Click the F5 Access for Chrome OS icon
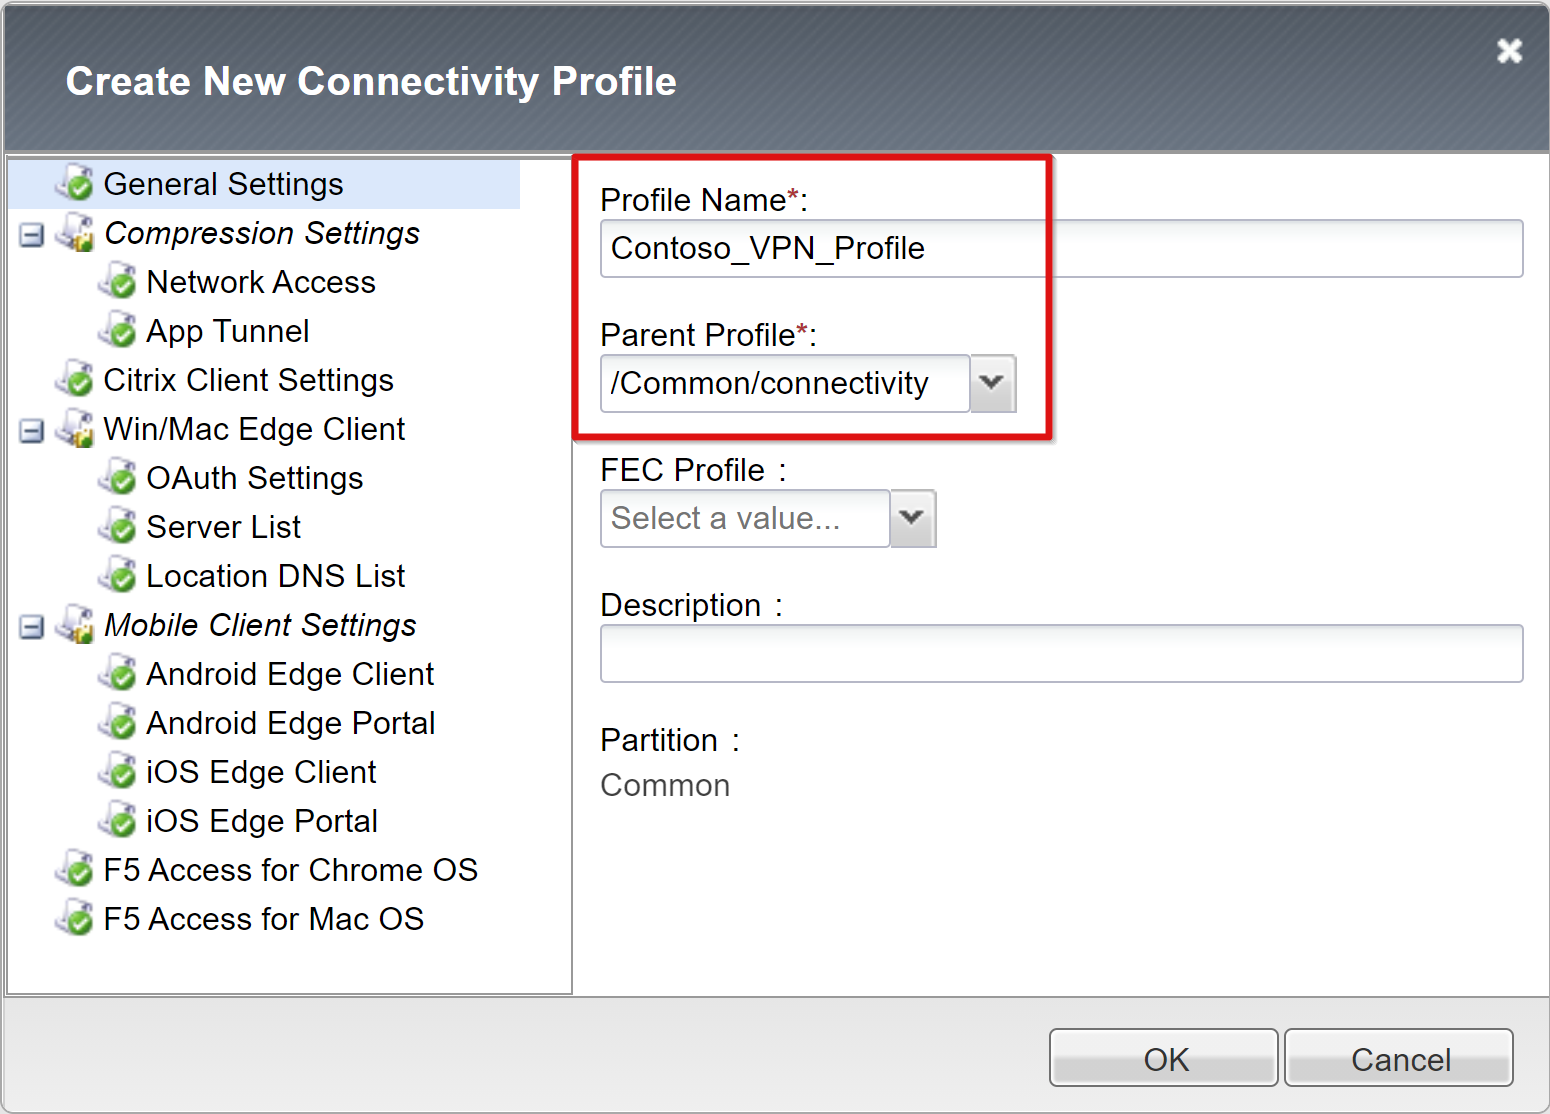Screen dimensions: 1550x1114 (x=76, y=870)
